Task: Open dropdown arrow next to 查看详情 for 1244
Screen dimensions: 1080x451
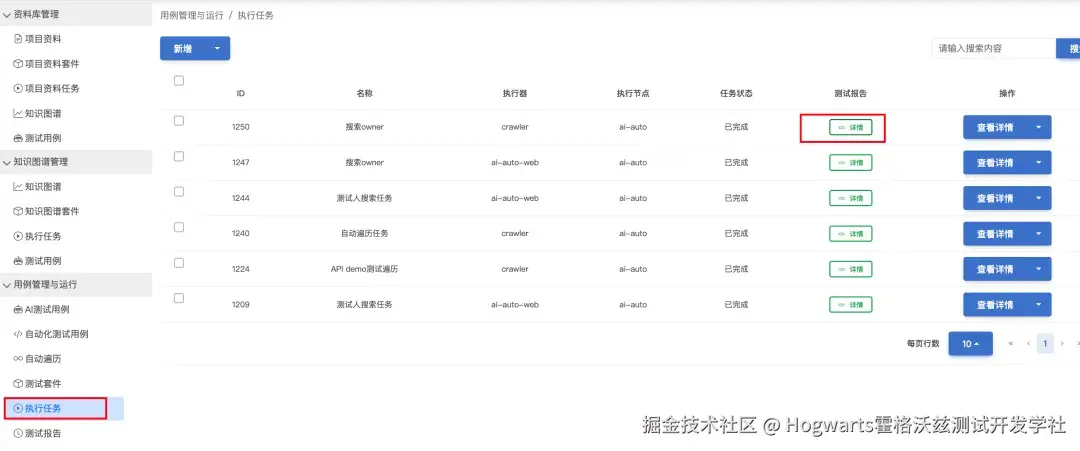Action: [1038, 198]
